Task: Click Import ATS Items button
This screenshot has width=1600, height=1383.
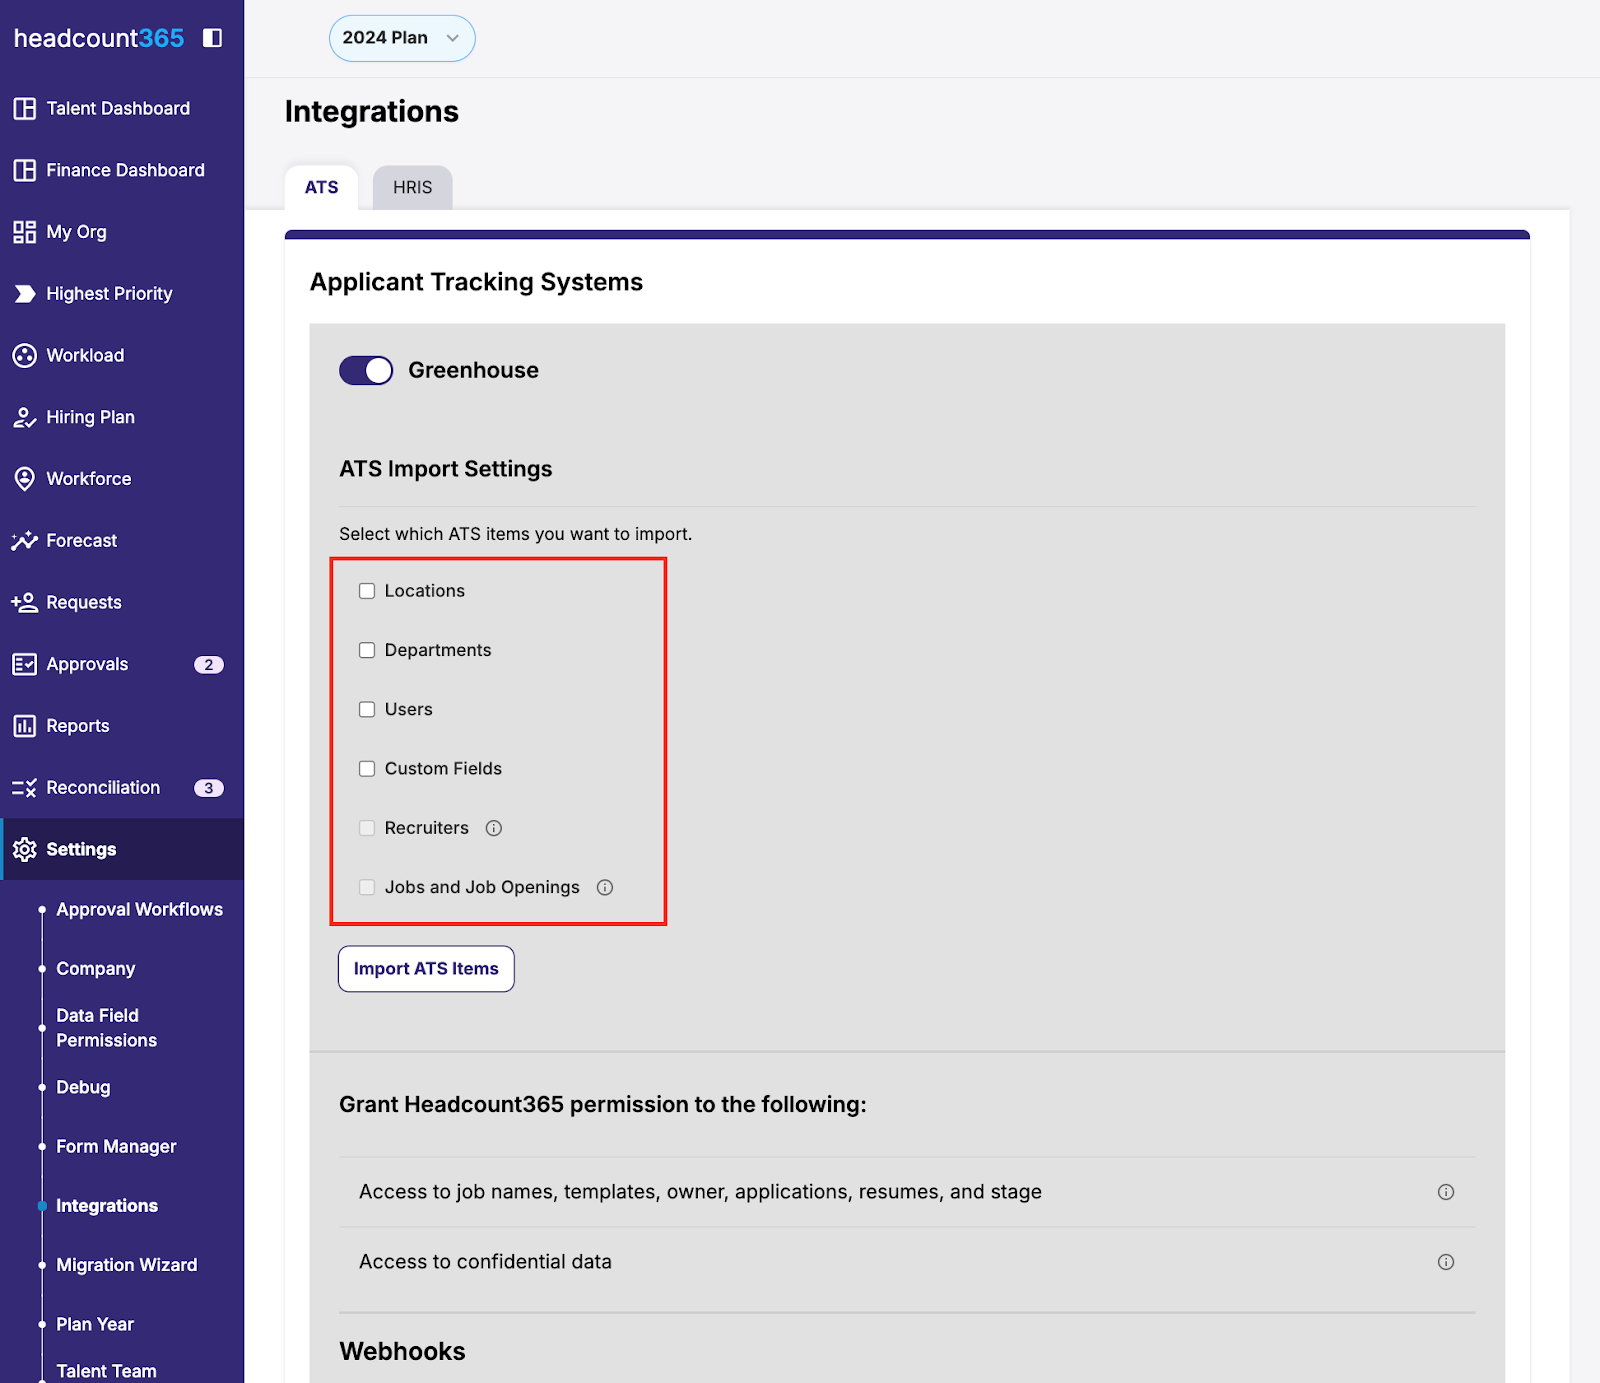Action: tap(426, 969)
